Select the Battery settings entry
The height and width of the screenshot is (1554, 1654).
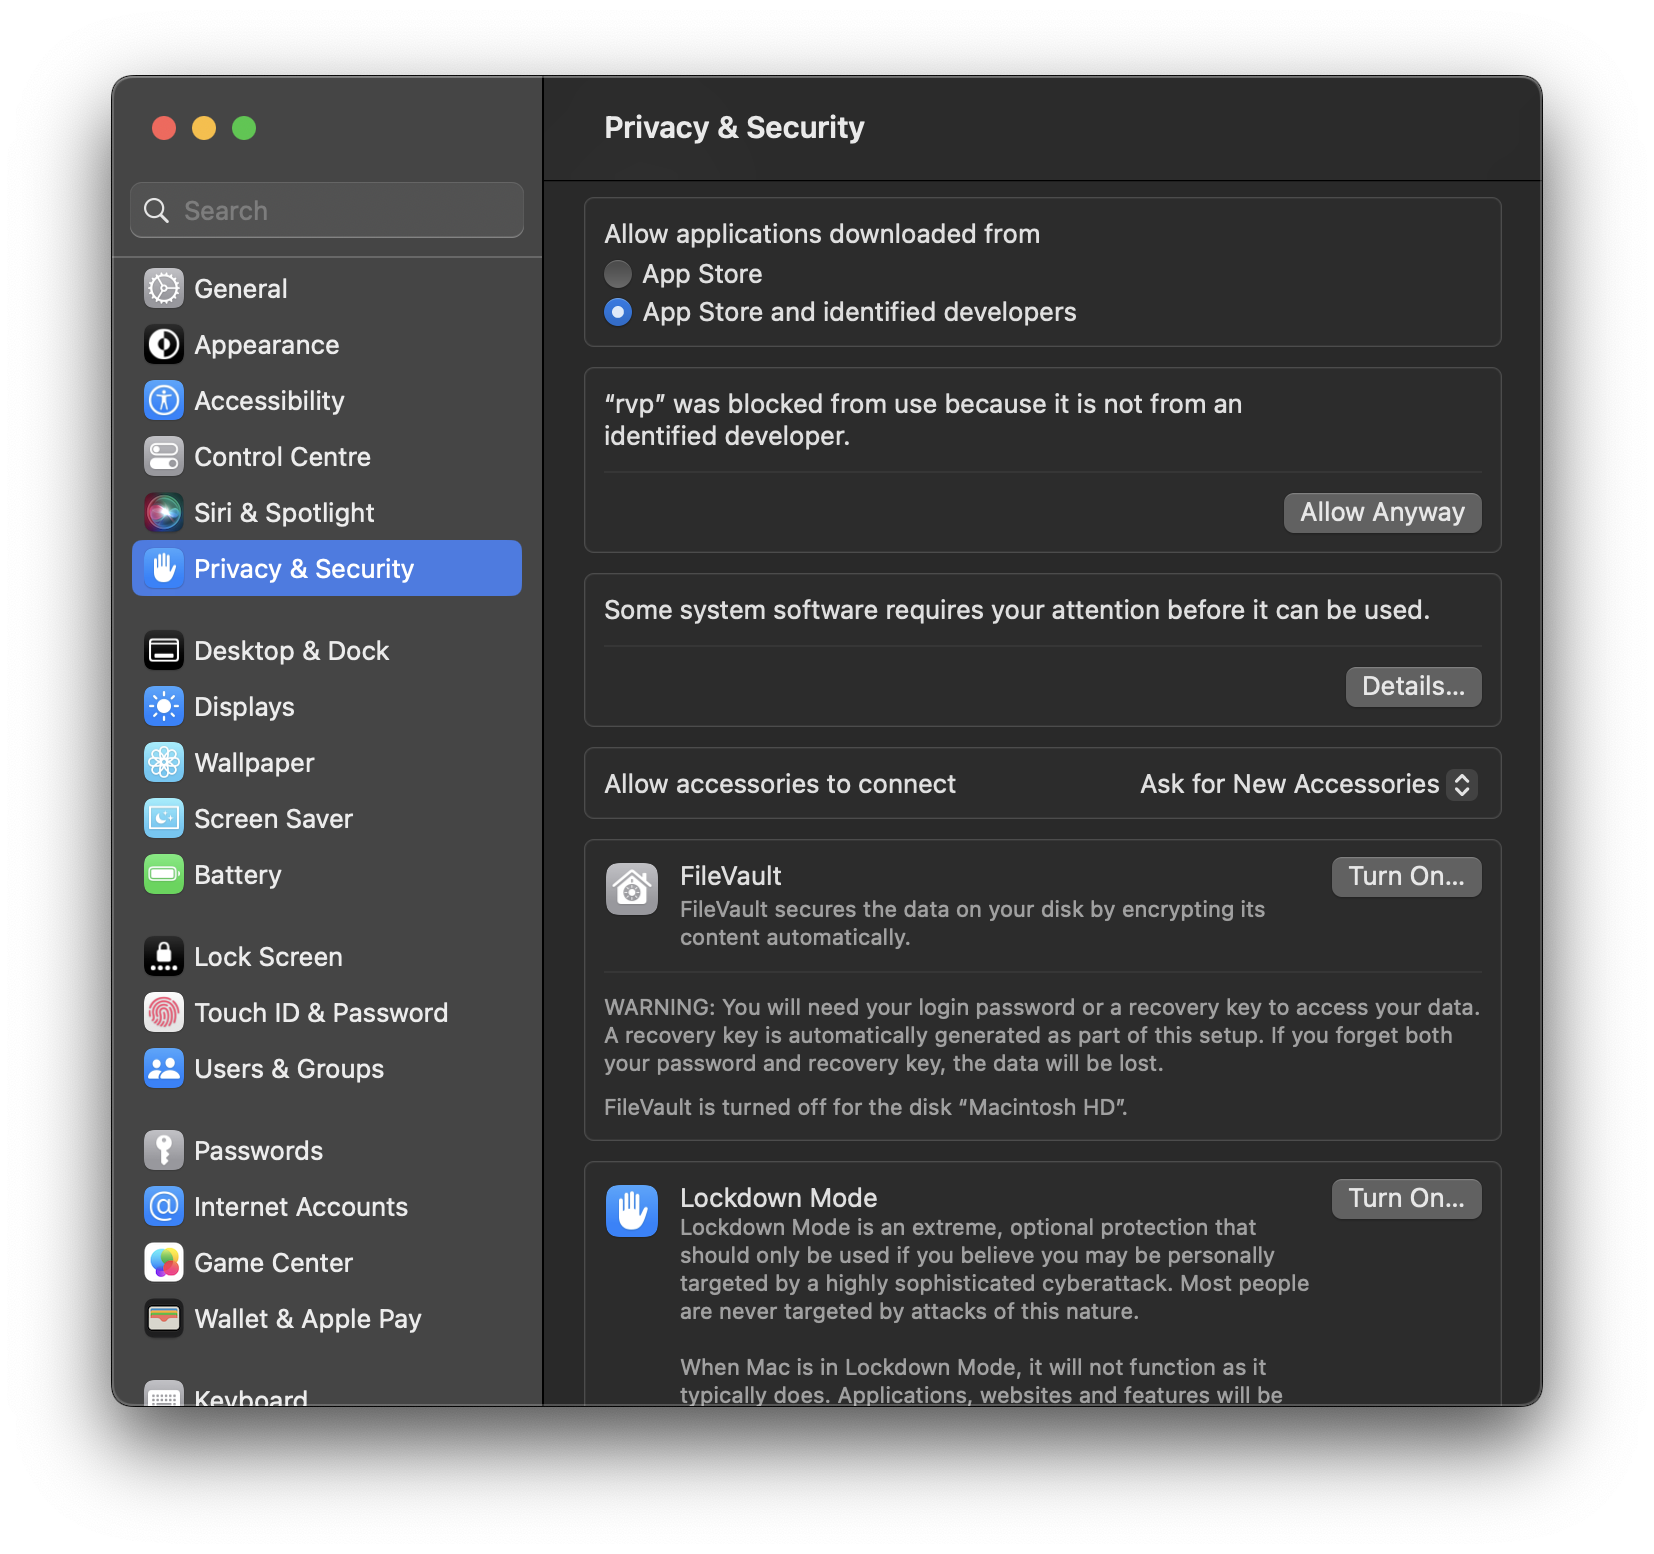(x=237, y=874)
